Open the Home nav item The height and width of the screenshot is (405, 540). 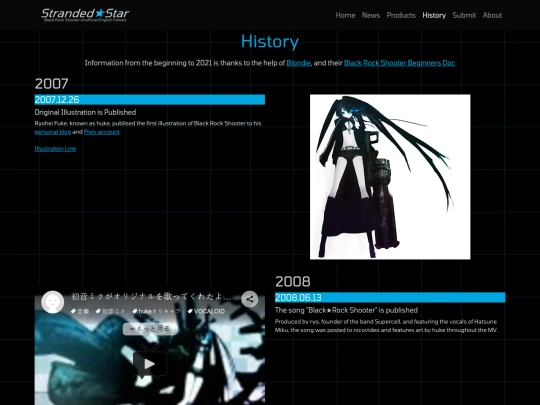[345, 15]
